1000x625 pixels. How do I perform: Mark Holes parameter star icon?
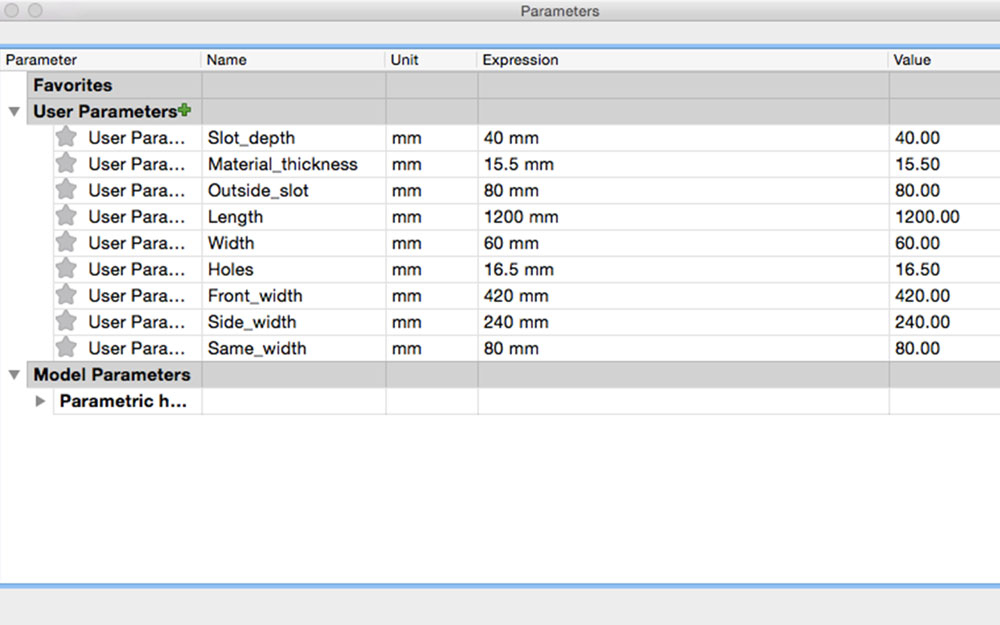pyautogui.click(x=66, y=269)
